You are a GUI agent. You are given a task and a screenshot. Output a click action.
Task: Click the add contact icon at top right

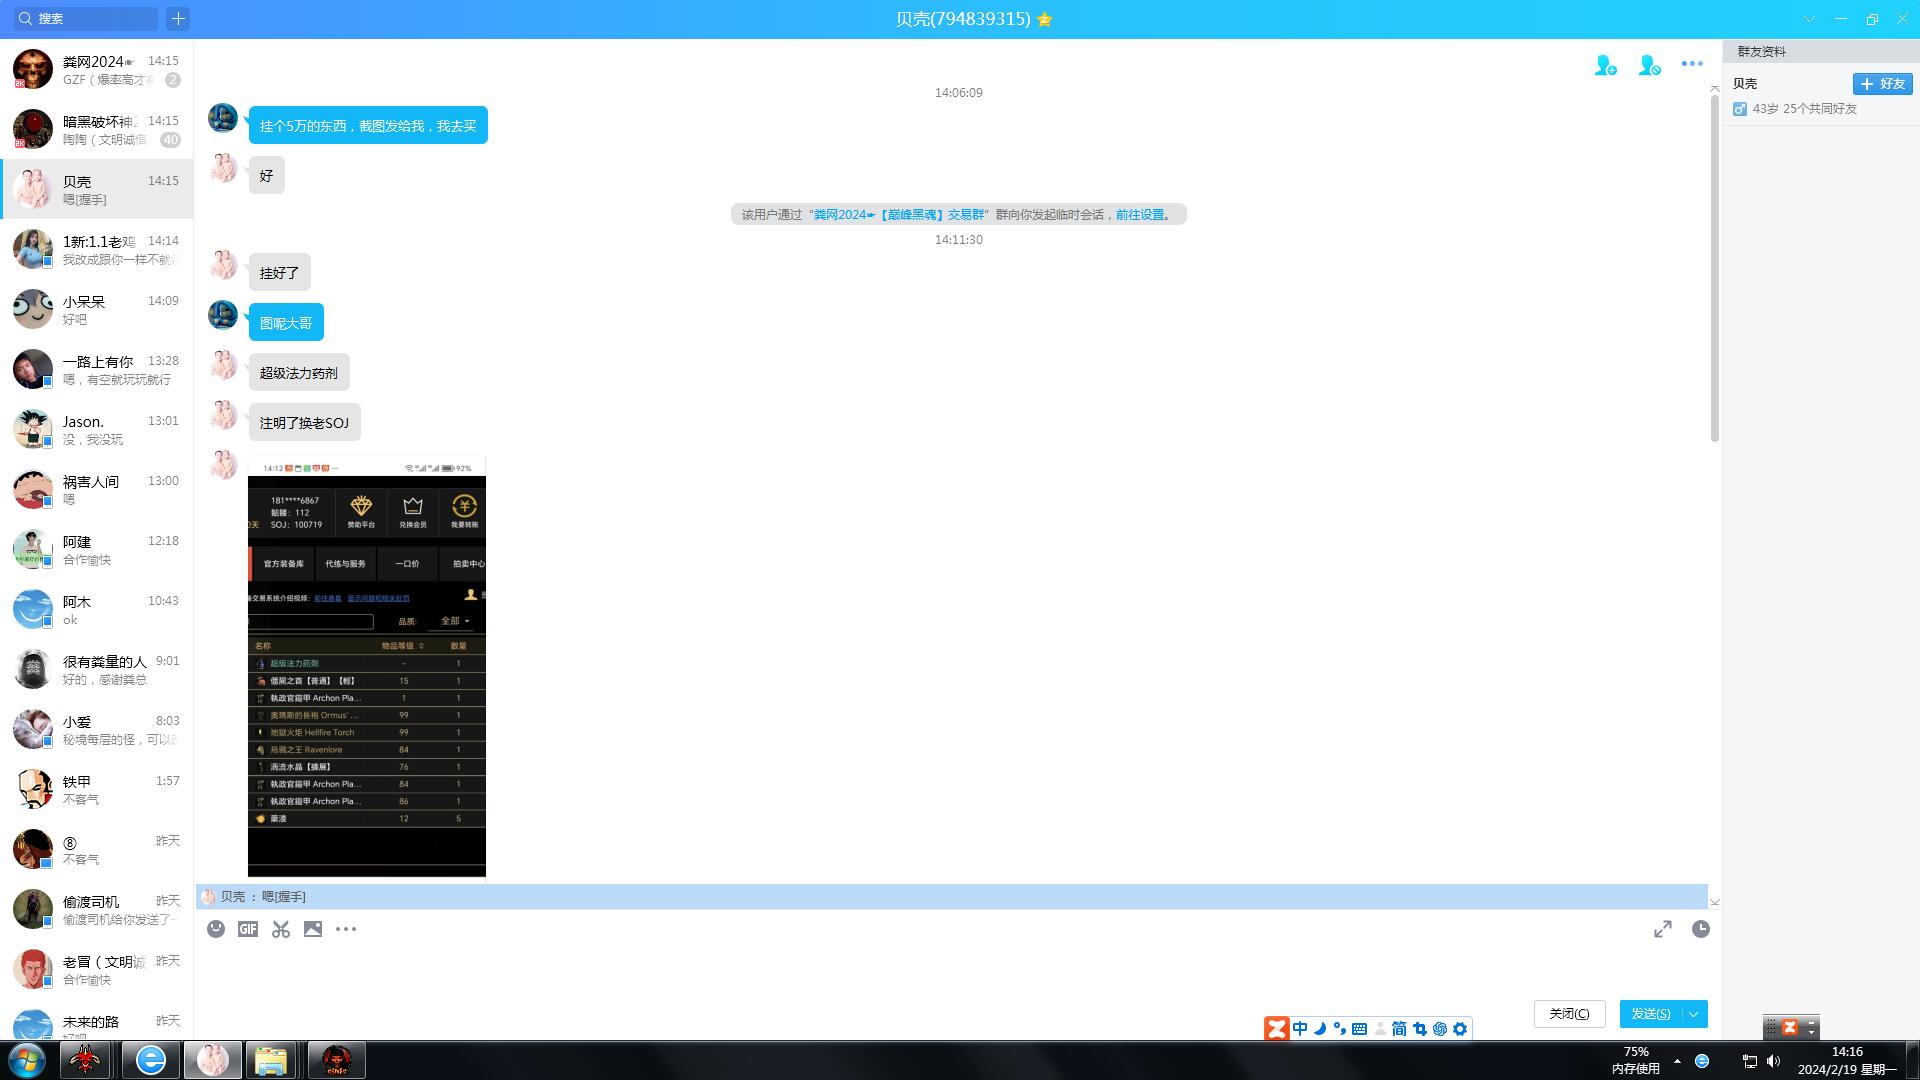(1605, 65)
